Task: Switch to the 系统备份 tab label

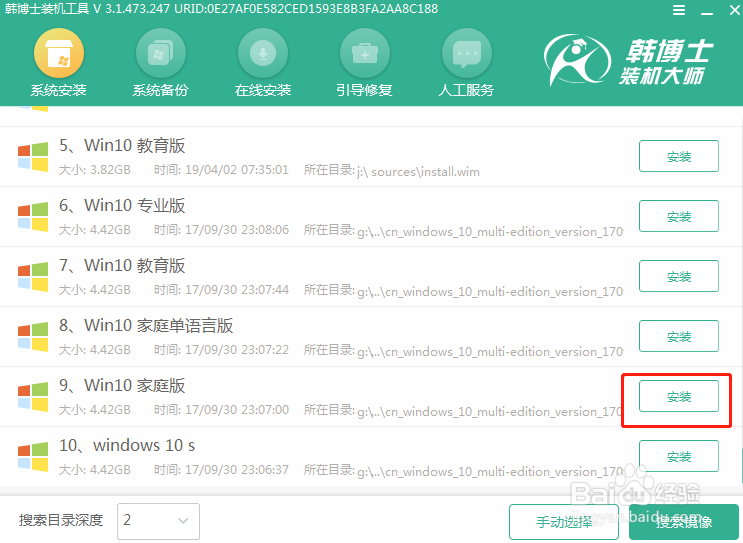Action: pyautogui.click(x=161, y=90)
